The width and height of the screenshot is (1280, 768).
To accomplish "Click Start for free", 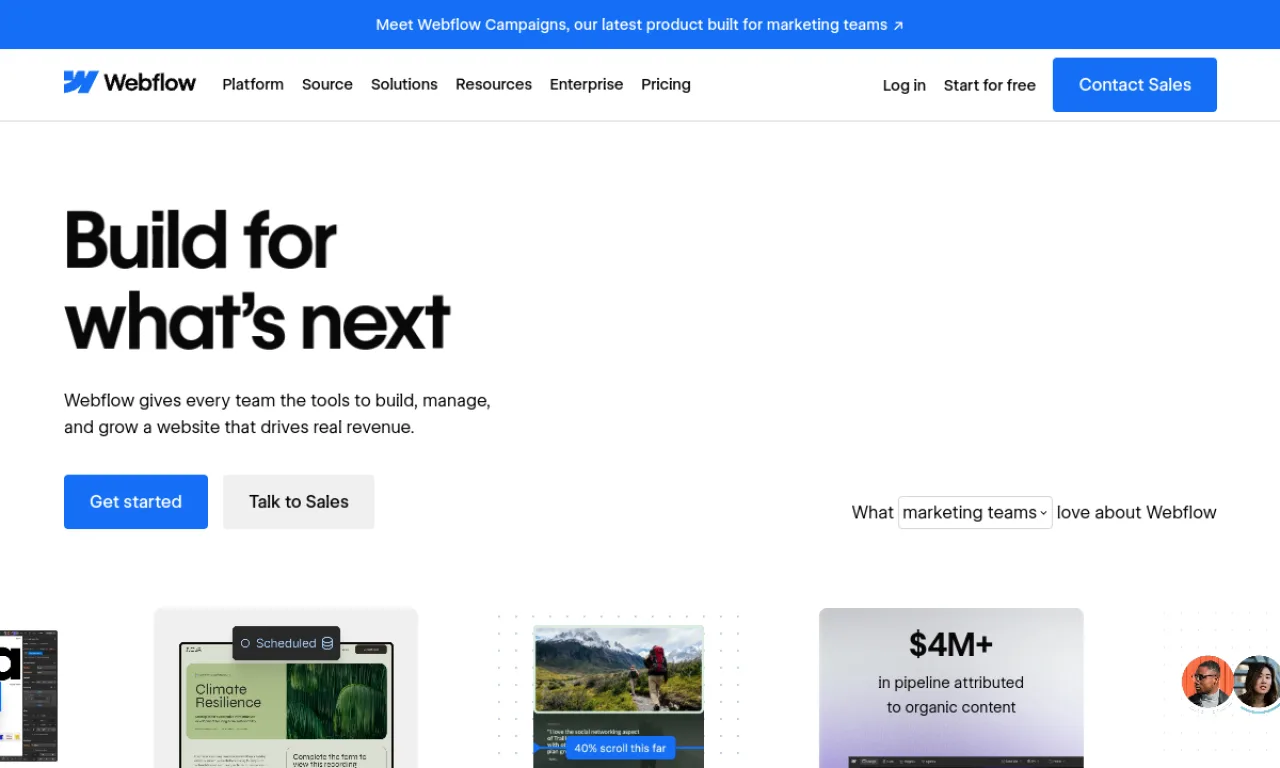I will 989,85.
